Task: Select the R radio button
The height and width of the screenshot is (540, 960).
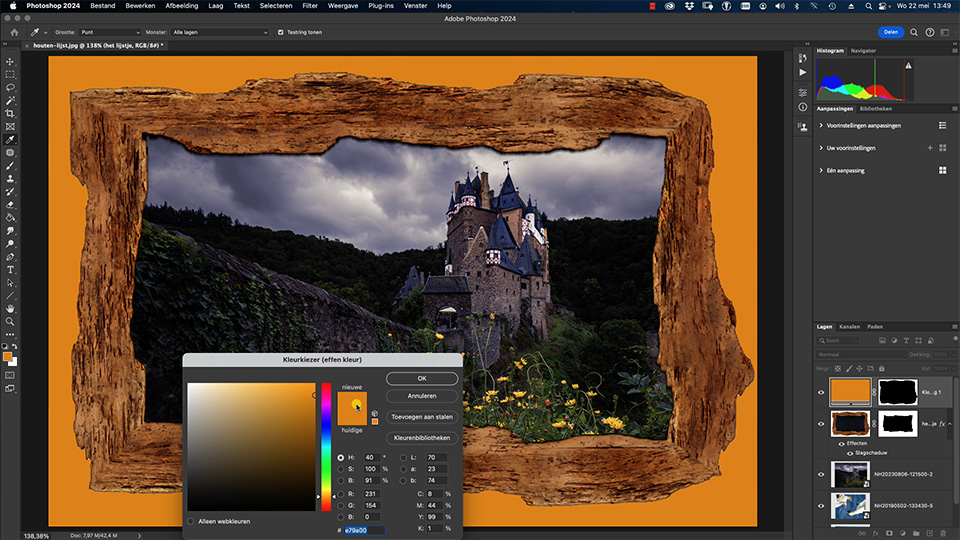Action: tap(340, 493)
